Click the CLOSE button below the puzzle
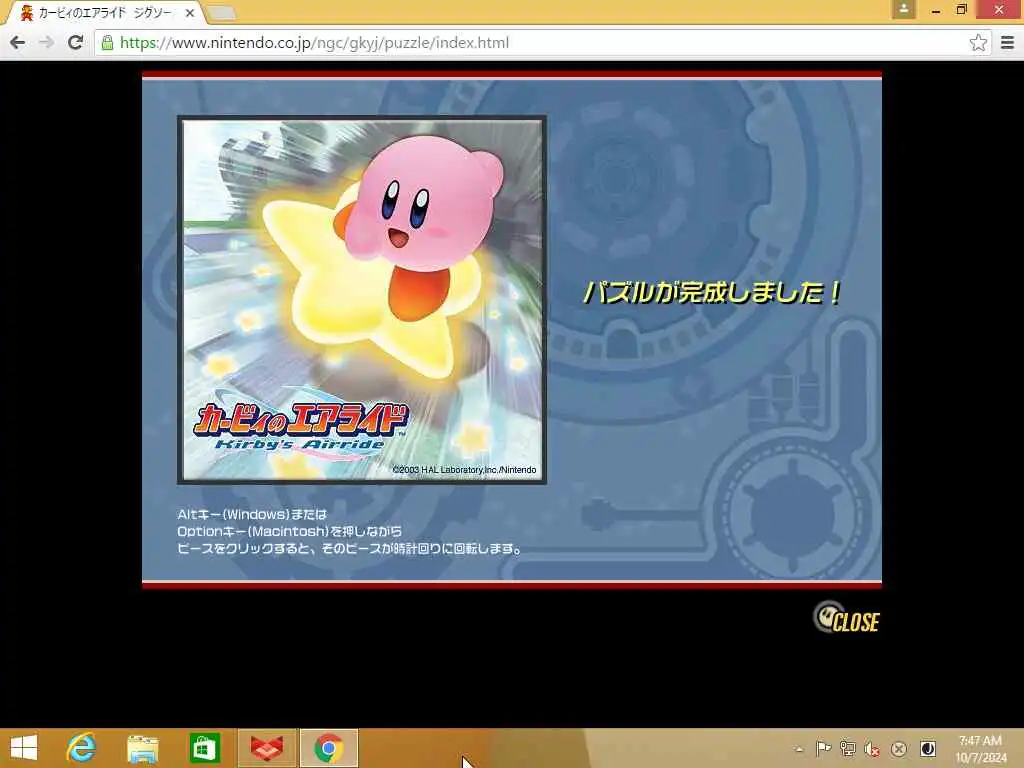Image resolution: width=1024 pixels, height=768 pixels. click(846, 618)
